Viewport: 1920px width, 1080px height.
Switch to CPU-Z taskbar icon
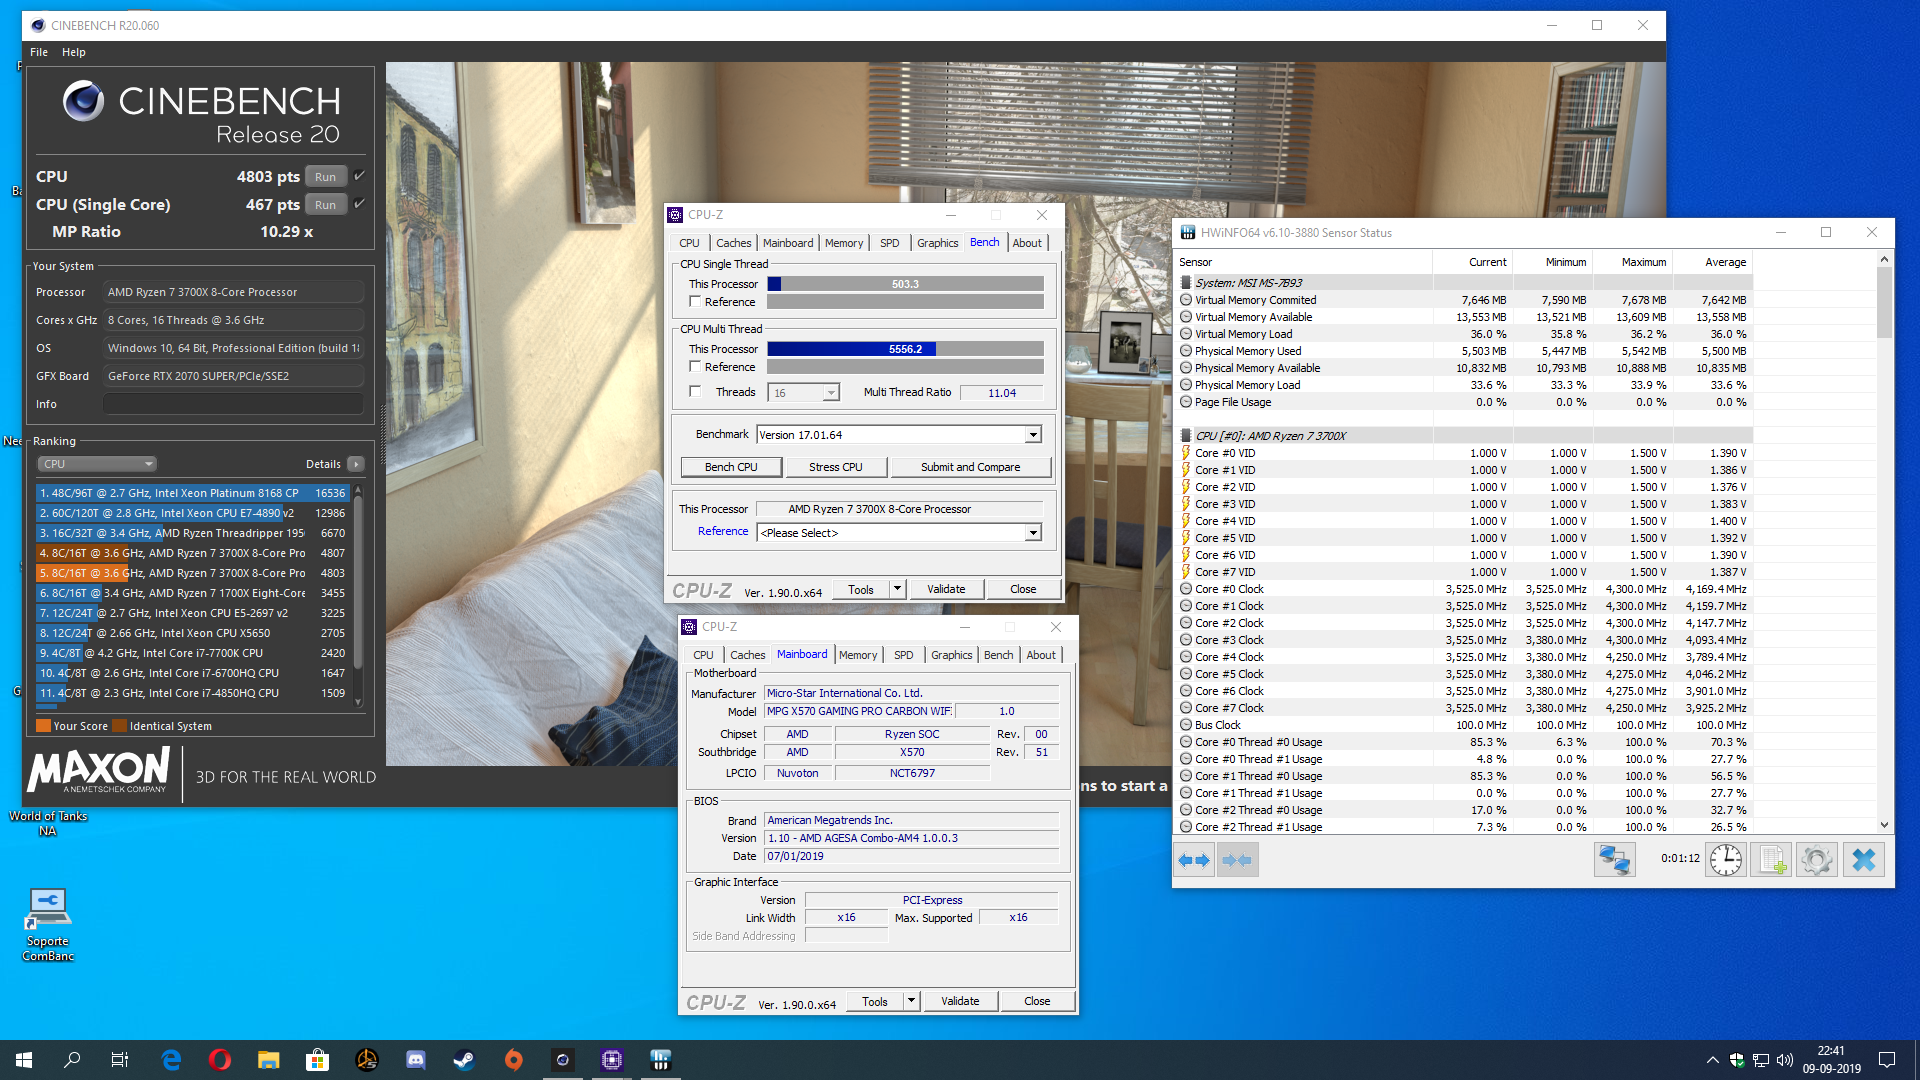612,1060
